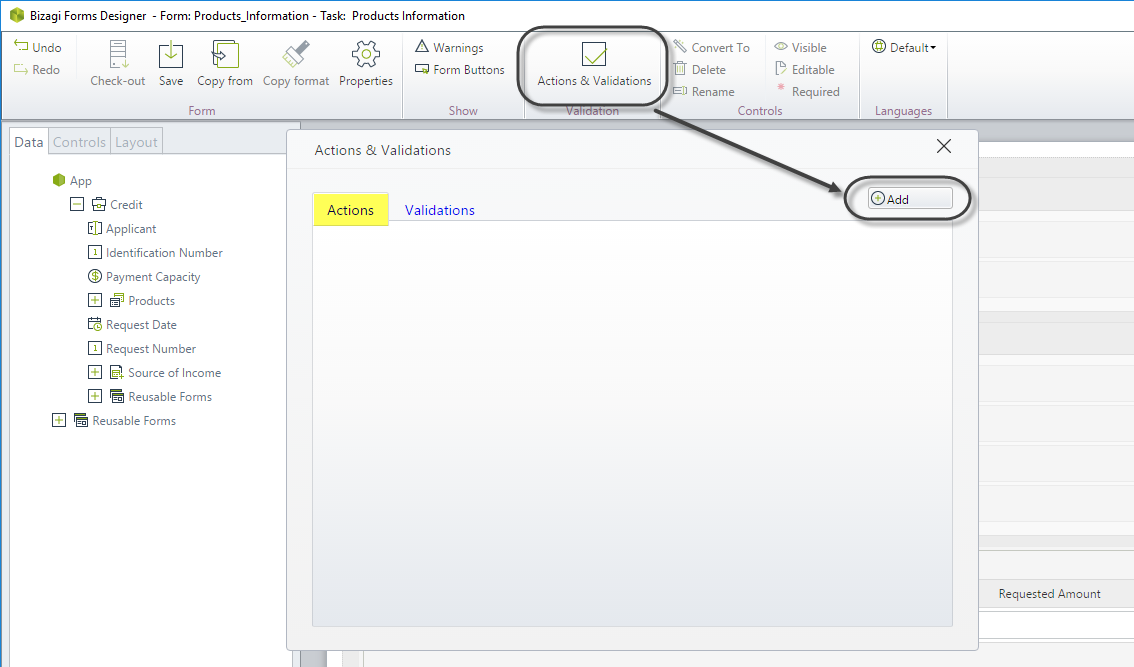Viewport: 1134px width, 667px height.
Task: Select the Payment Capacity attribute
Action: click(153, 276)
